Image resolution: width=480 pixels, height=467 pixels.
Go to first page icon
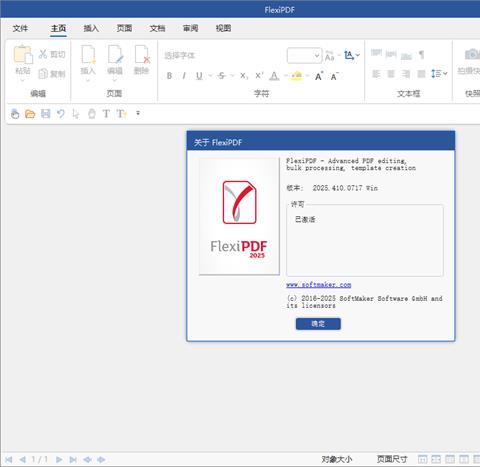(9, 460)
